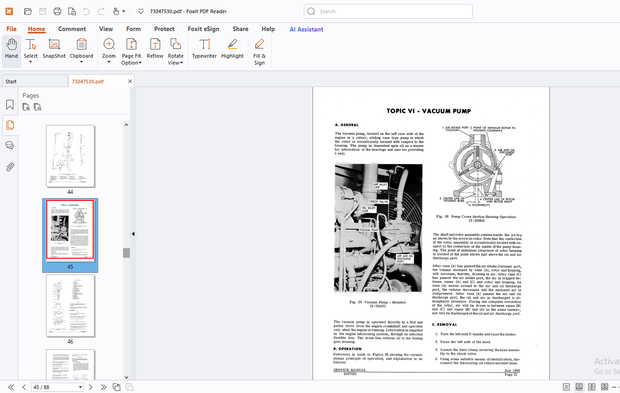620x393 pixels.
Task: Open the Rotate View dropdown
Action: click(176, 51)
